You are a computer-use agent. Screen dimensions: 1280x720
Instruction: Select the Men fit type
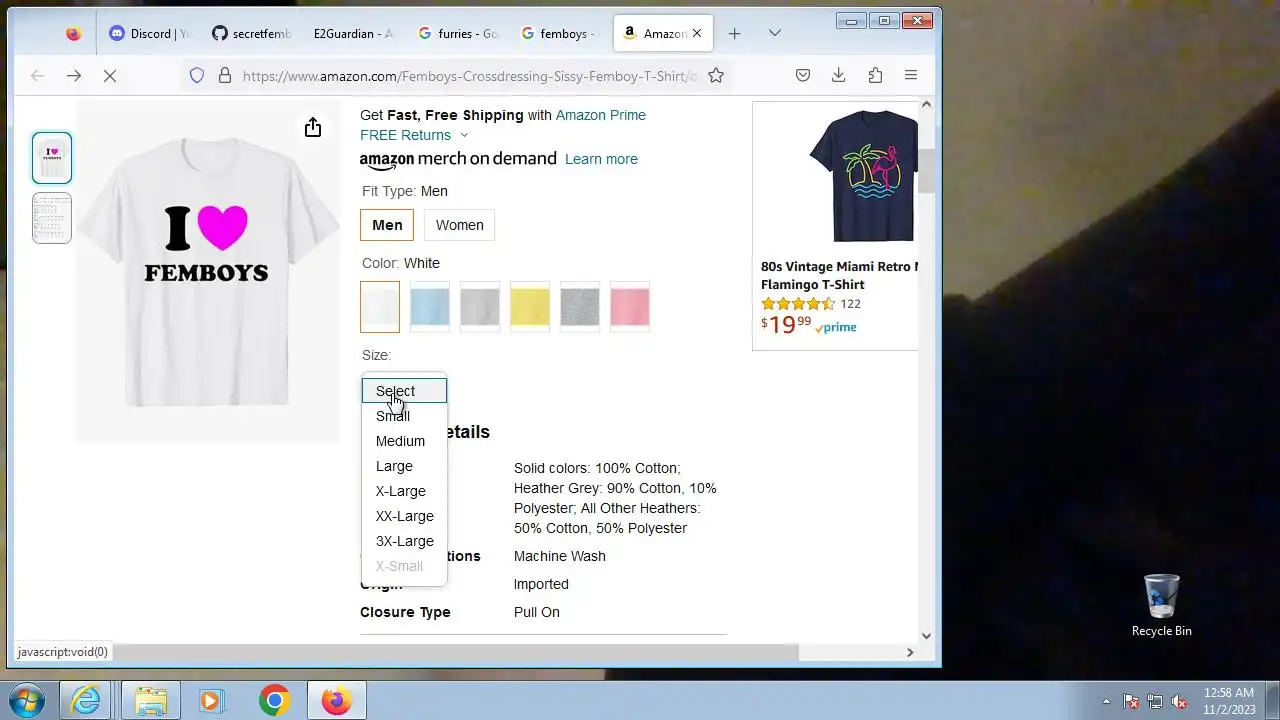pyautogui.click(x=387, y=225)
